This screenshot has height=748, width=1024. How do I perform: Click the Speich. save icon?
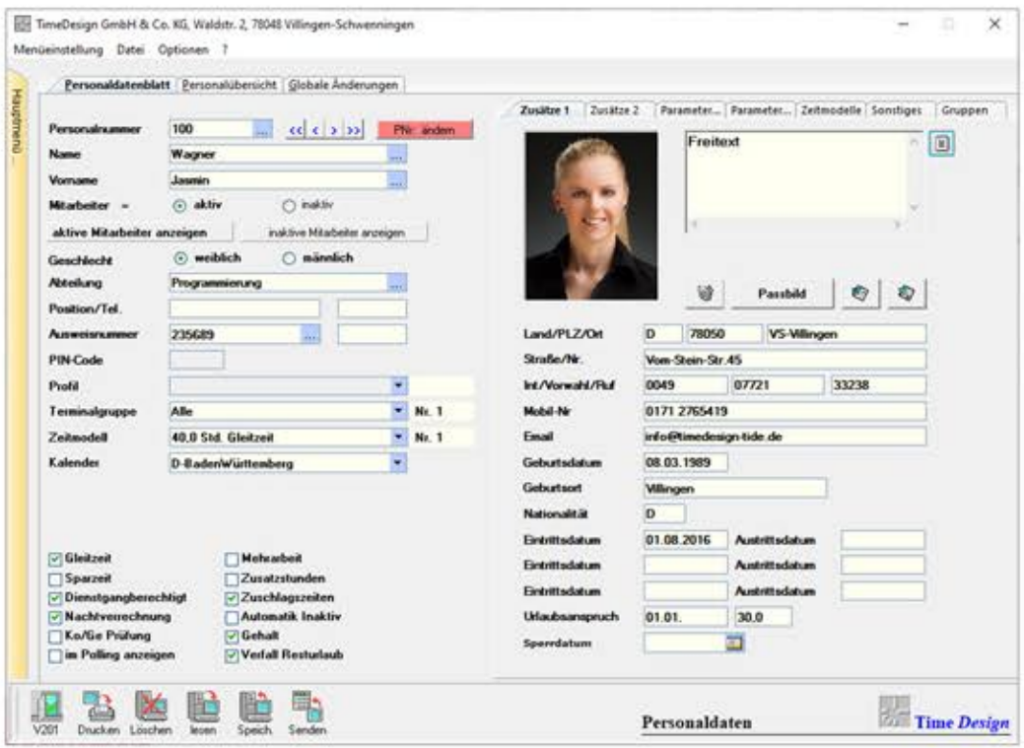click(250, 706)
